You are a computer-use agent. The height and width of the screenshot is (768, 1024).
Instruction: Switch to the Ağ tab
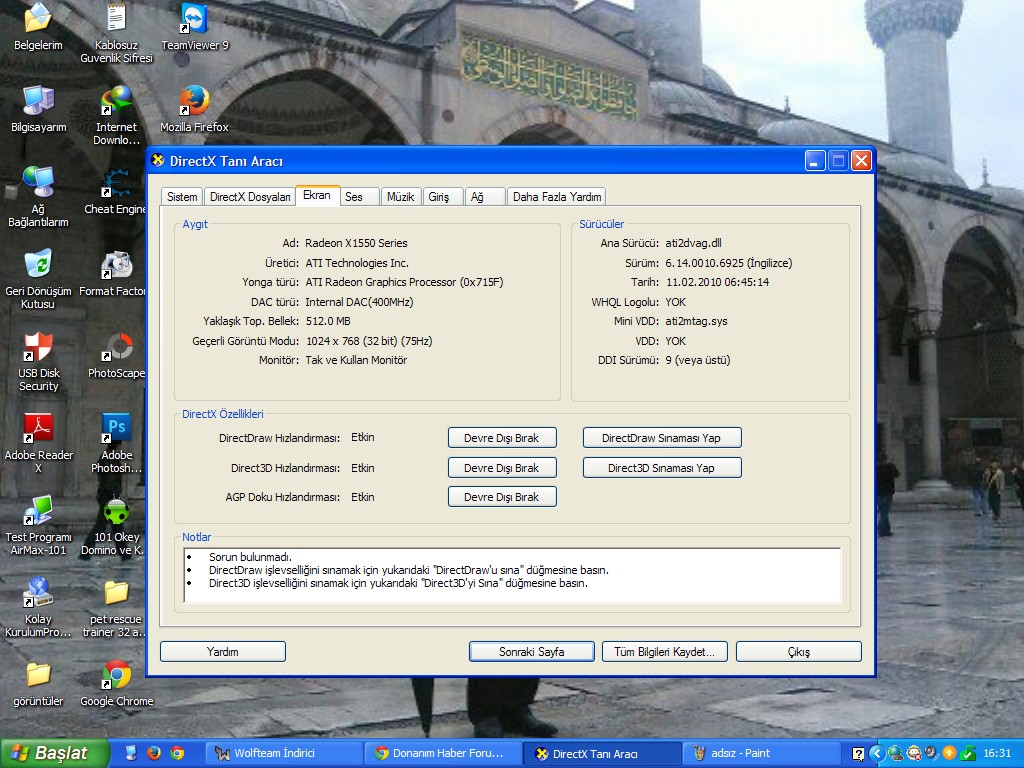485,197
